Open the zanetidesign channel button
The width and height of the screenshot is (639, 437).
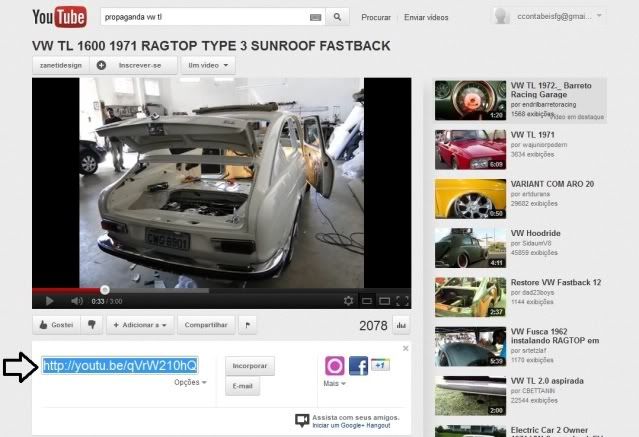[61, 65]
